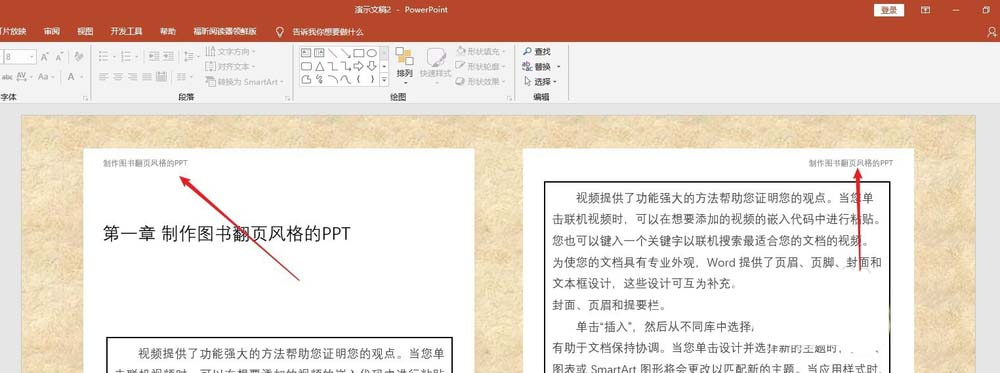Open the 绘图 drawing dialog launcher

(x=509, y=98)
